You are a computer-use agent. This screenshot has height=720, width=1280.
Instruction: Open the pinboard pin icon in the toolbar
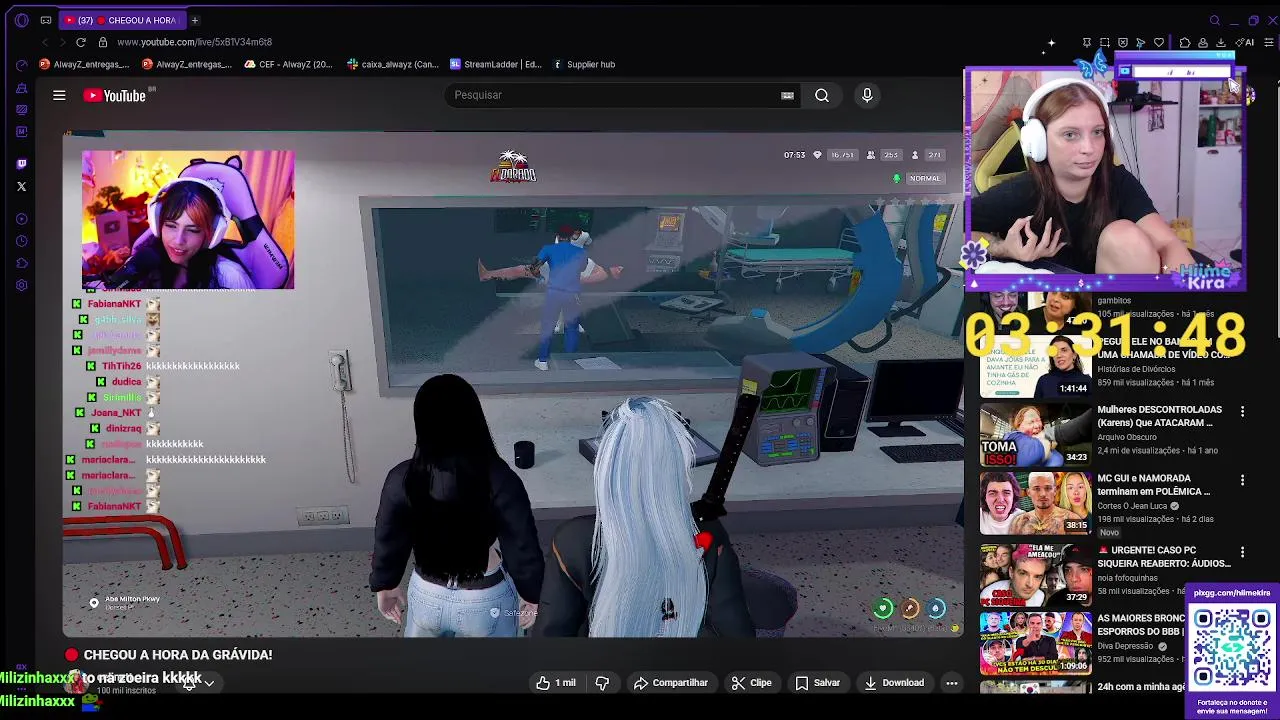[x=1086, y=42]
